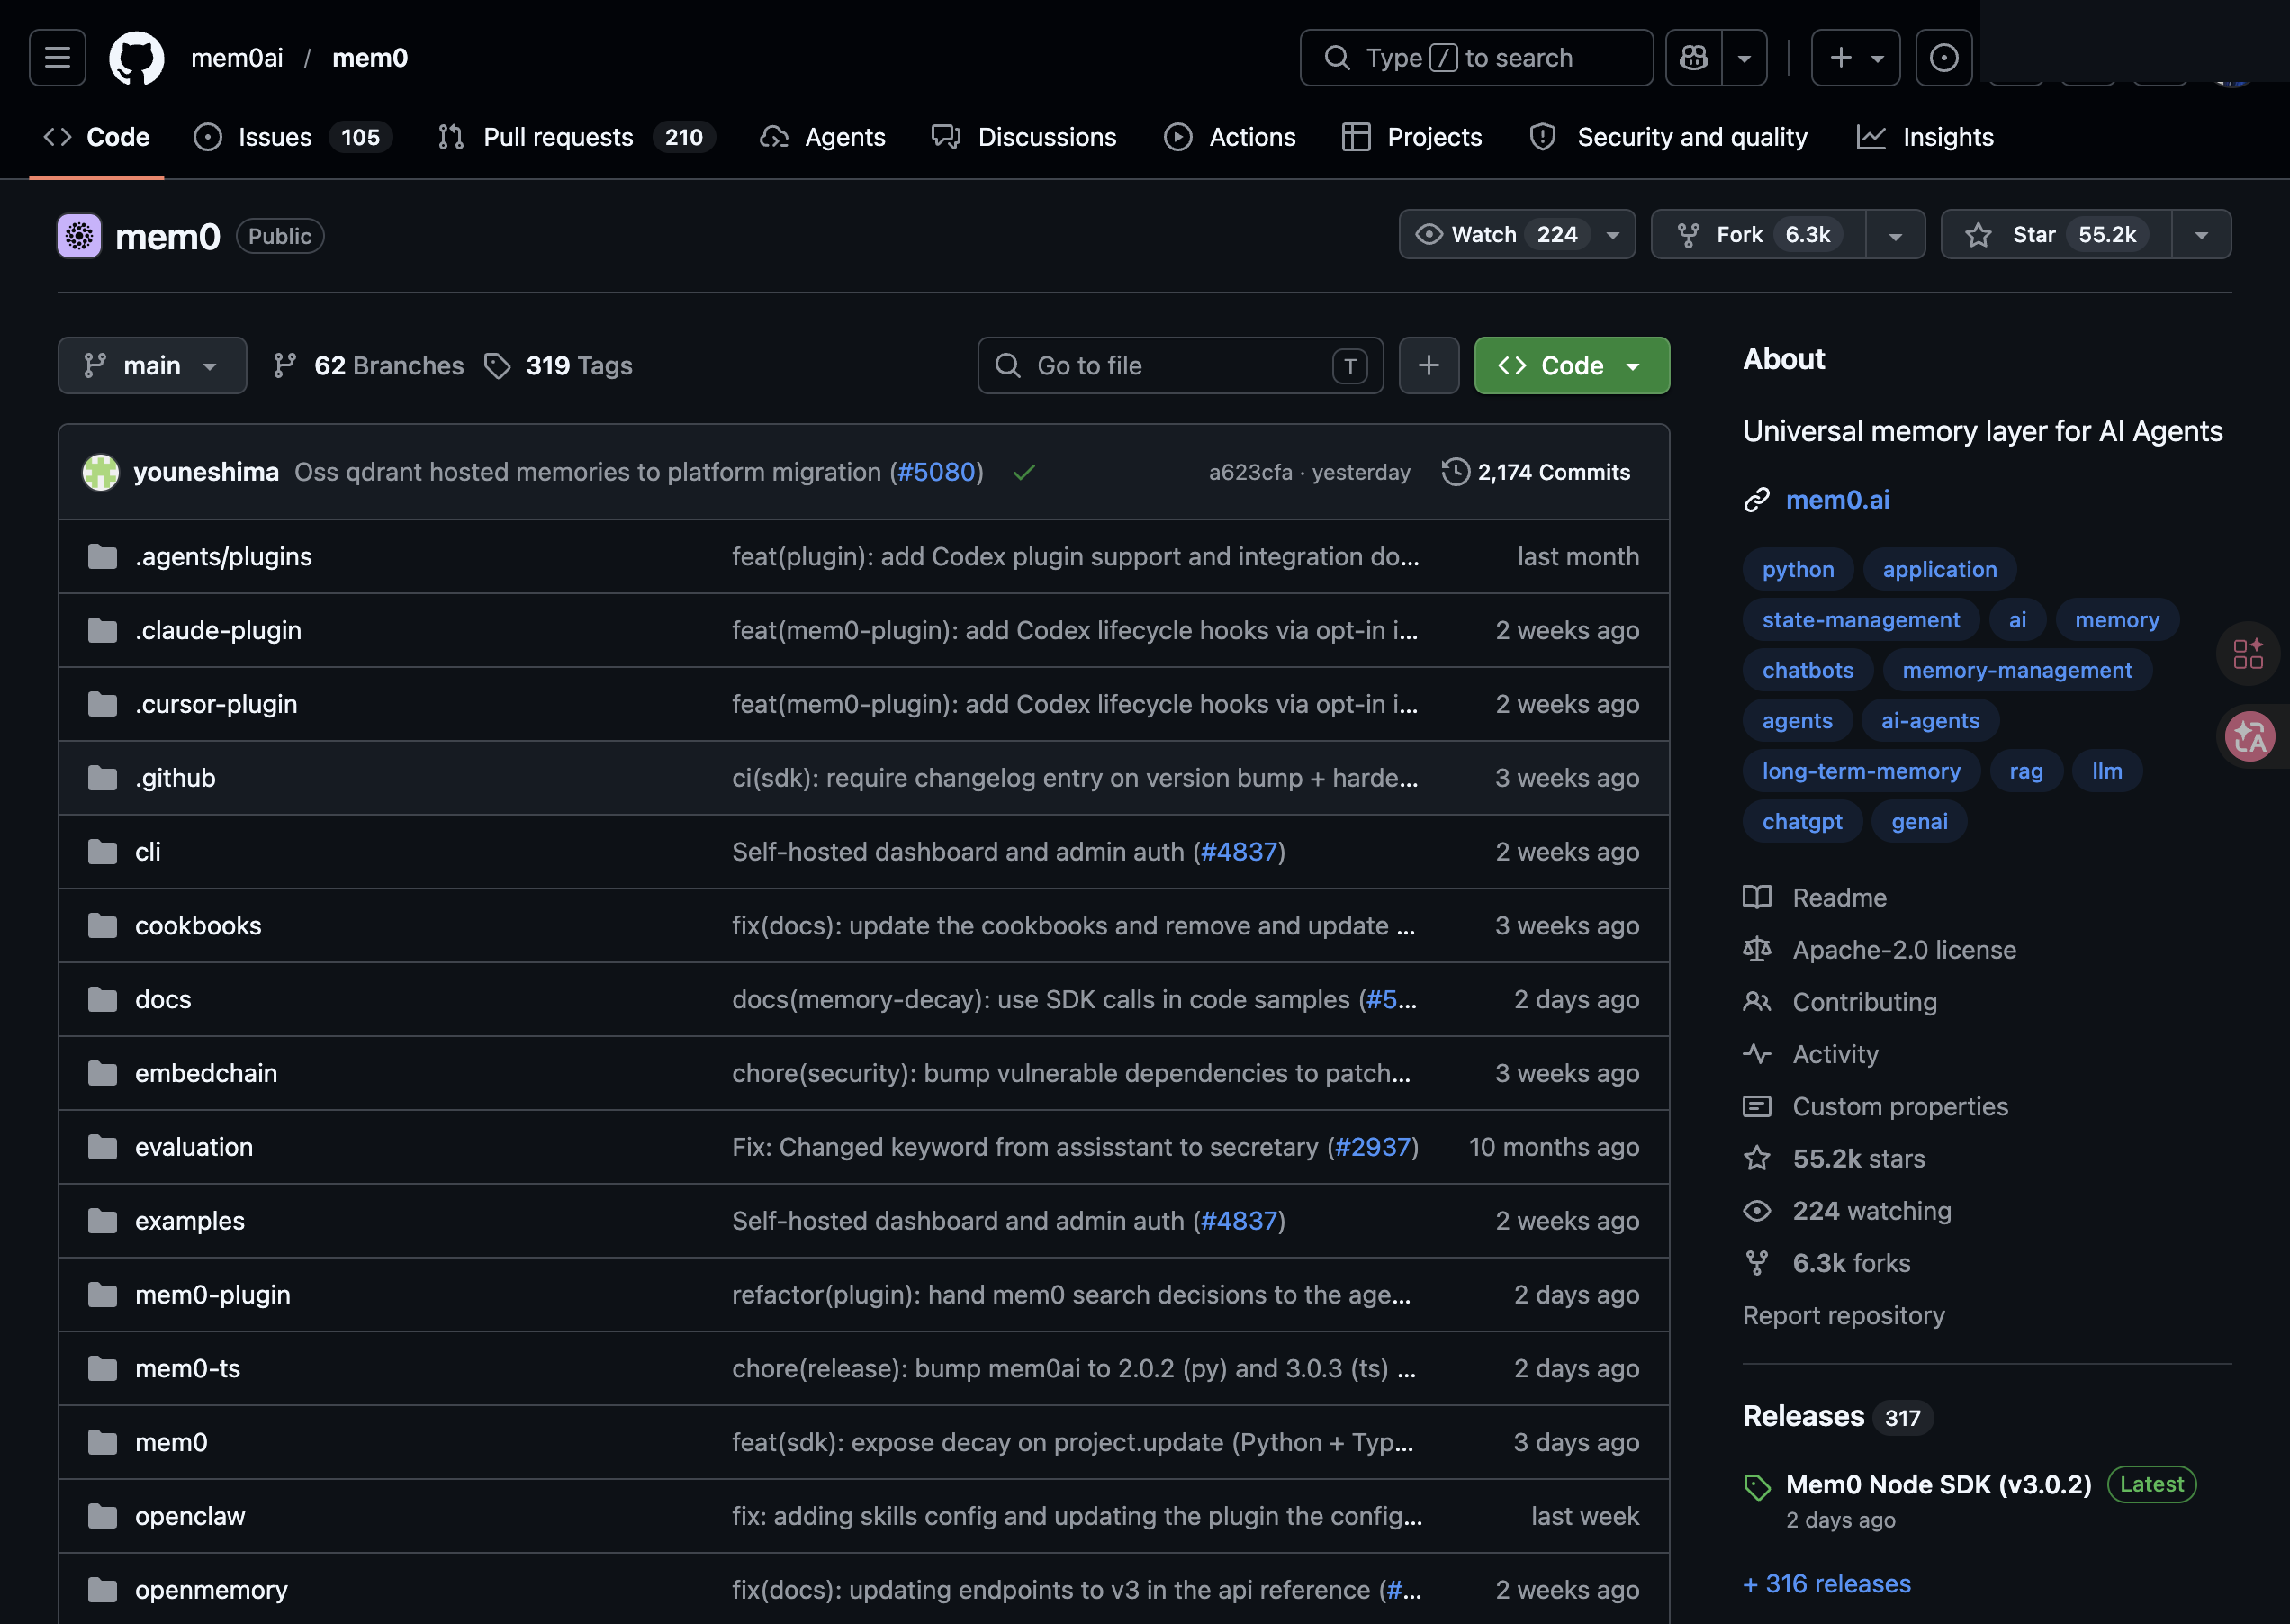Viewport: 2290px width, 1624px height.
Task: Open the Insights tab
Action: 1925,137
